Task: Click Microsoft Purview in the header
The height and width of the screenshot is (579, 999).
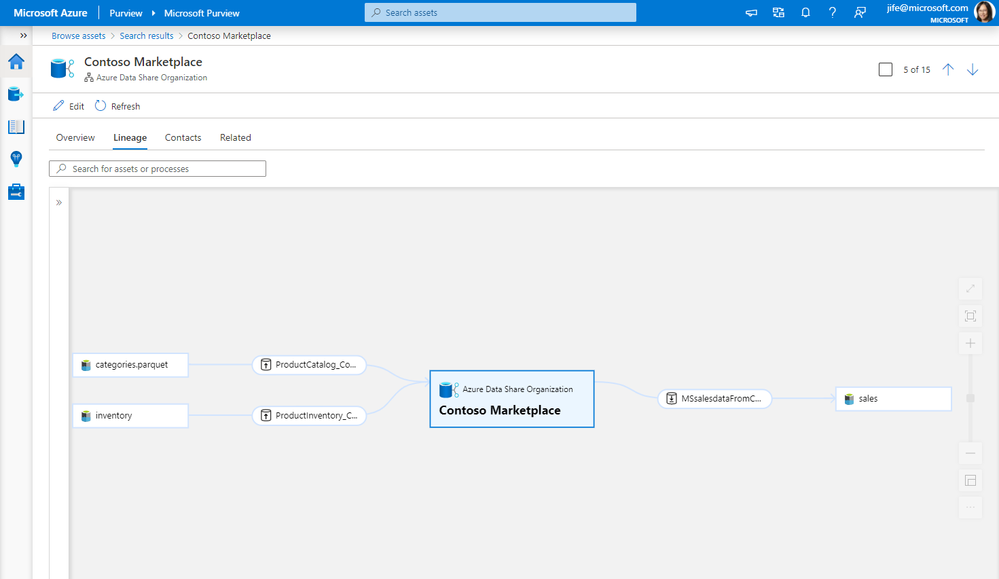Action: (201, 13)
